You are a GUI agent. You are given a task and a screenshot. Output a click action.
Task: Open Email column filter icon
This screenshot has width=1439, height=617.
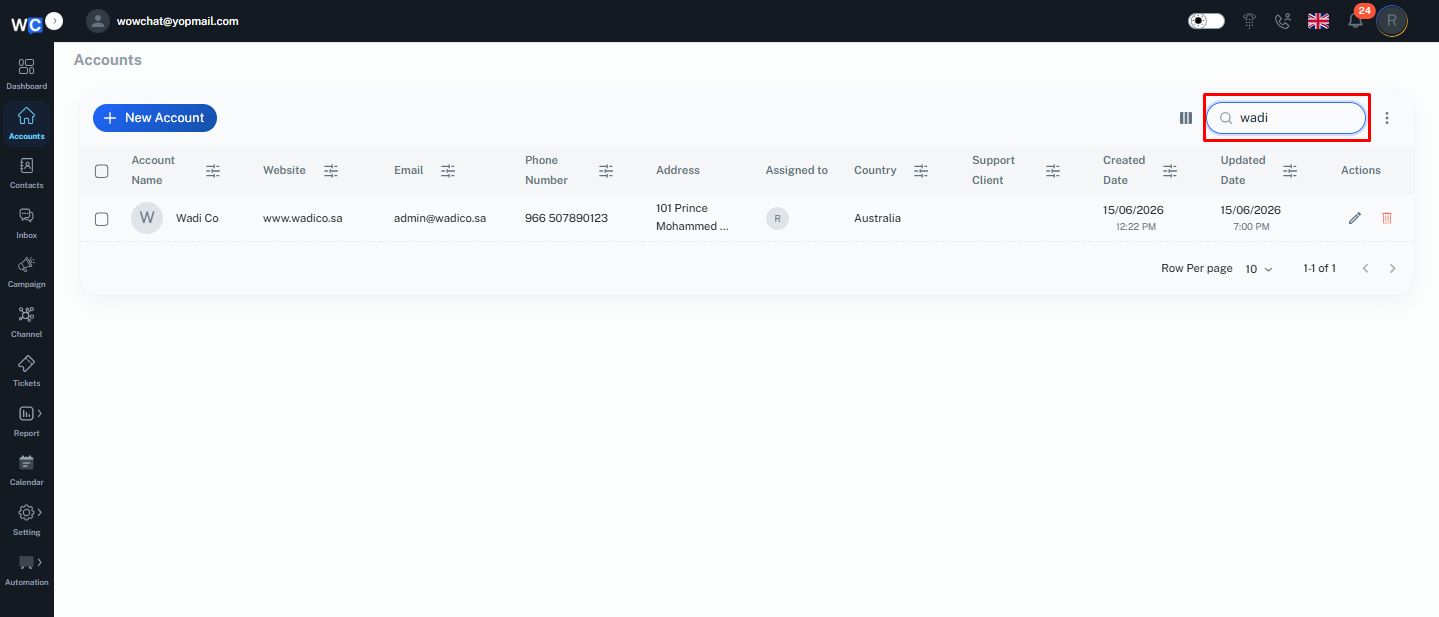tap(448, 171)
